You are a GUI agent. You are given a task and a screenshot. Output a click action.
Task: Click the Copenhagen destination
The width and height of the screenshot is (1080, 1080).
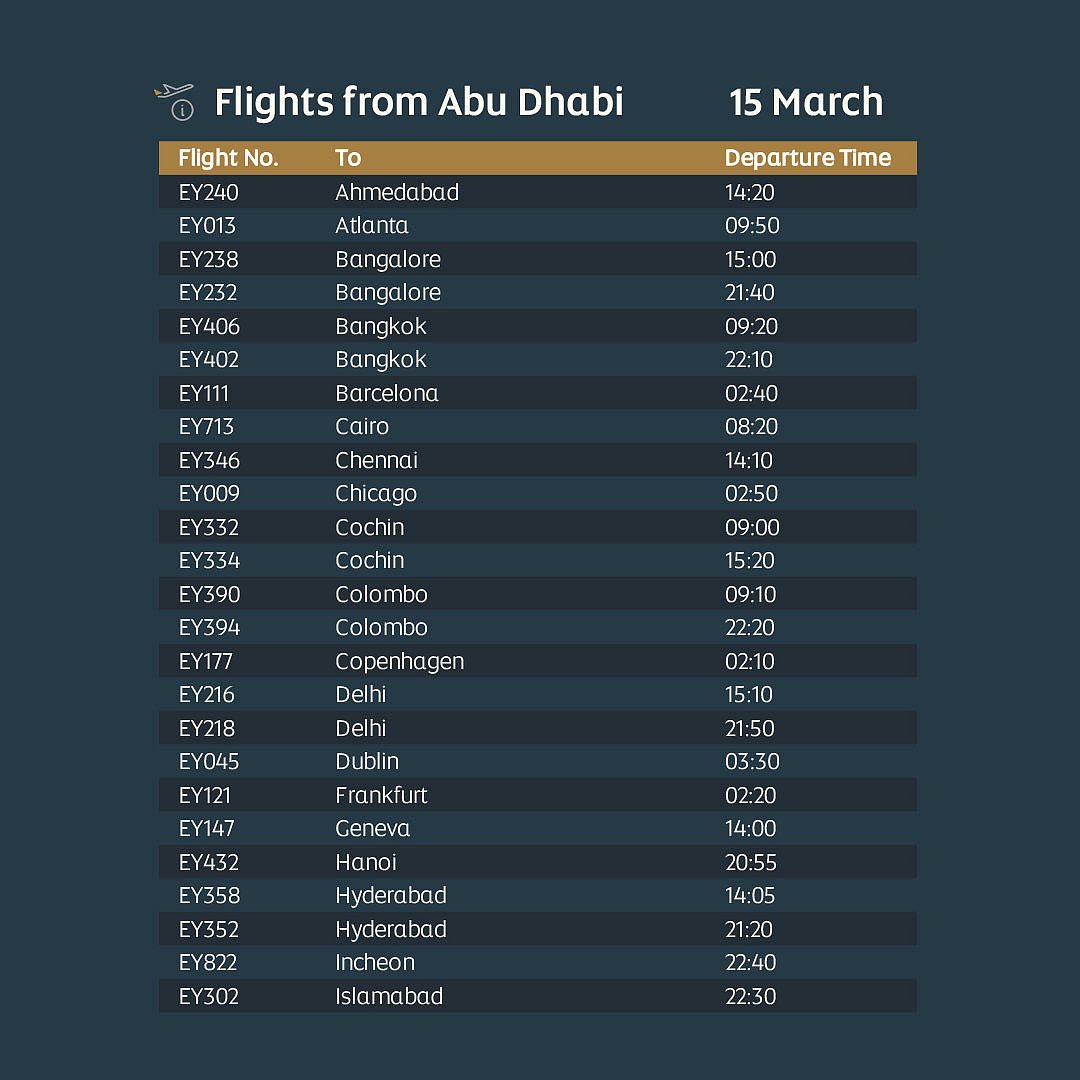point(399,661)
